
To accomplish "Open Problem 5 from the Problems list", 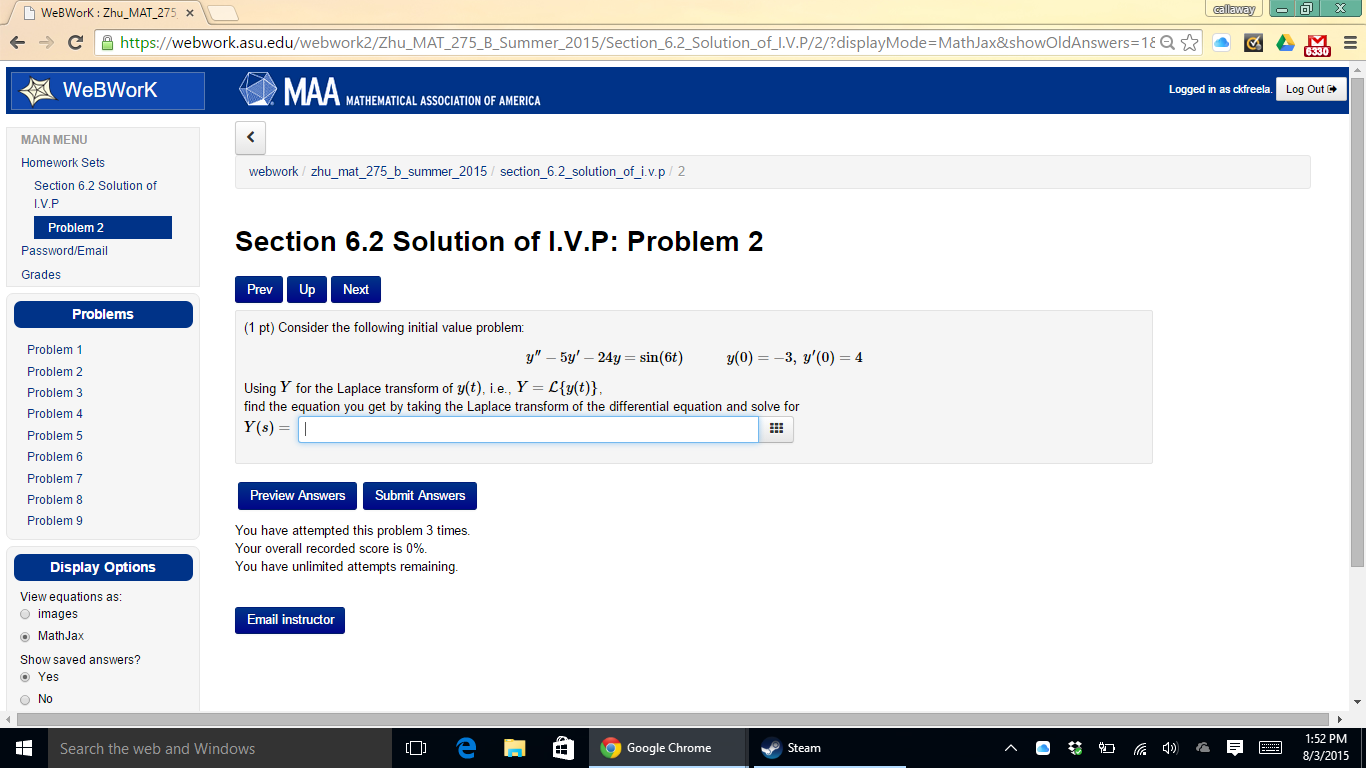I will point(54,435).
